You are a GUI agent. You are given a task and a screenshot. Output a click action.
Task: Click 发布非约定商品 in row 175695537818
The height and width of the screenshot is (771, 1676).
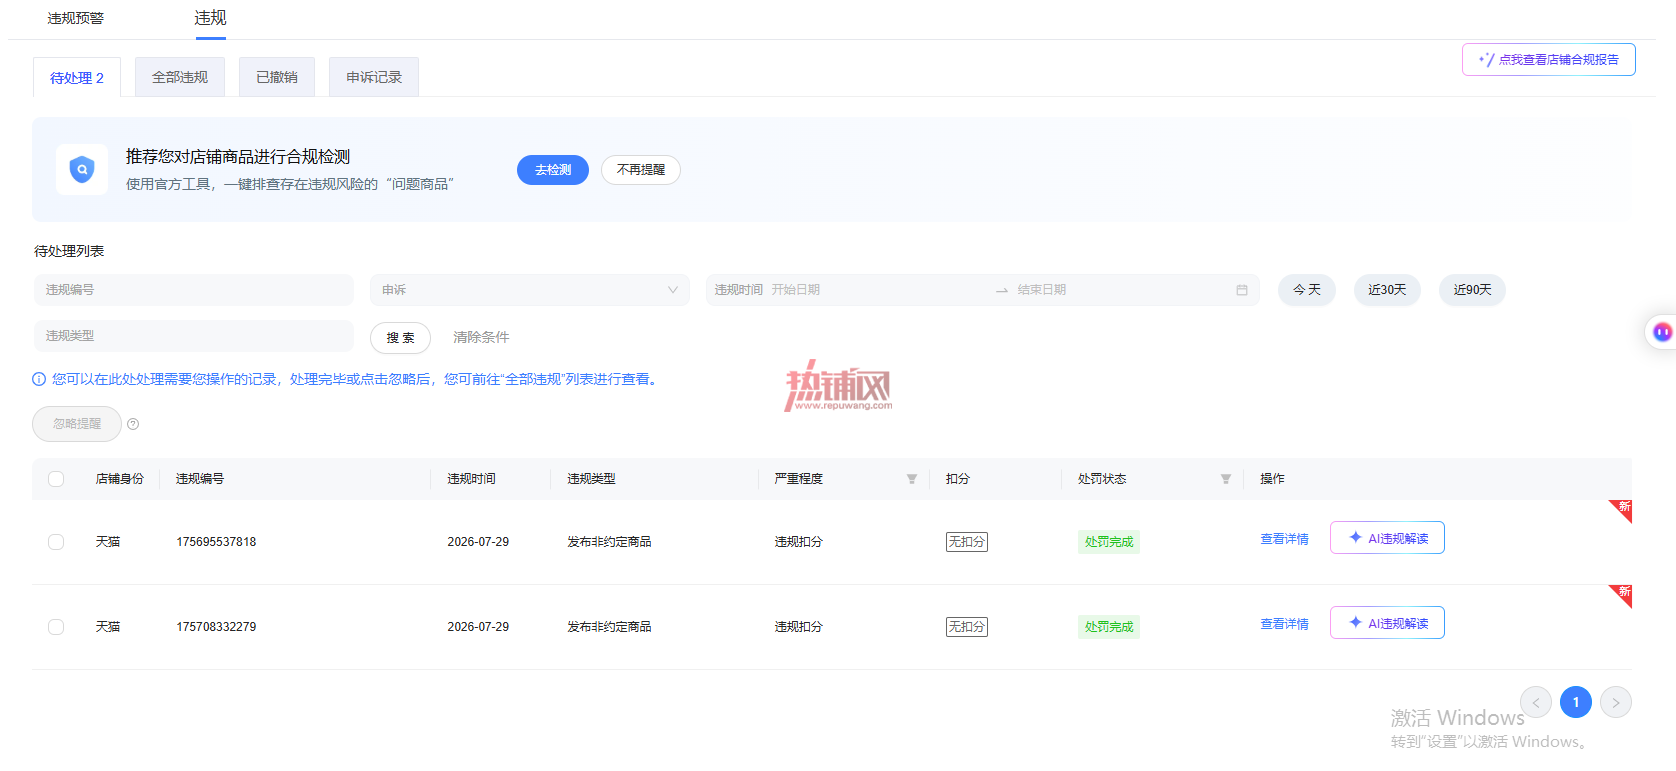[x=609, y=542]
